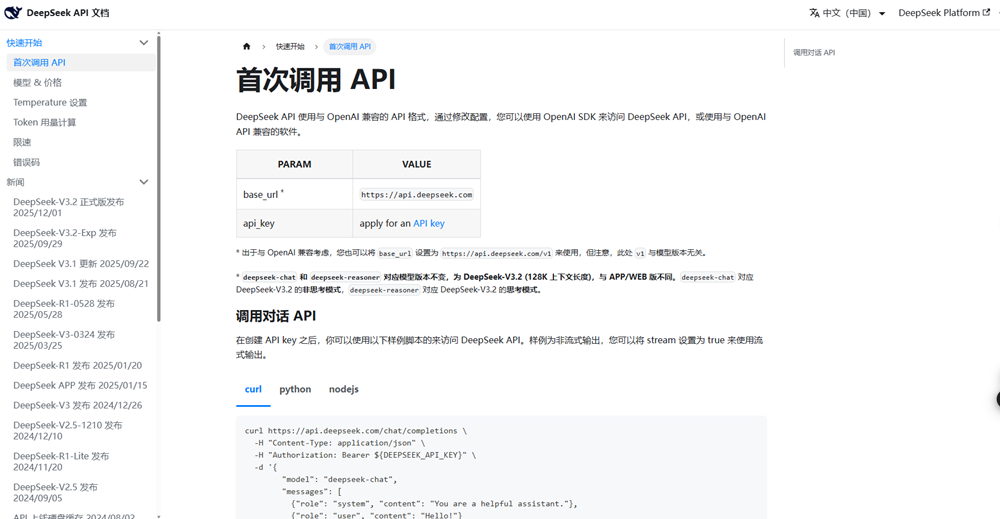Collapse the 新闻 sidebar section

(143, 182)
